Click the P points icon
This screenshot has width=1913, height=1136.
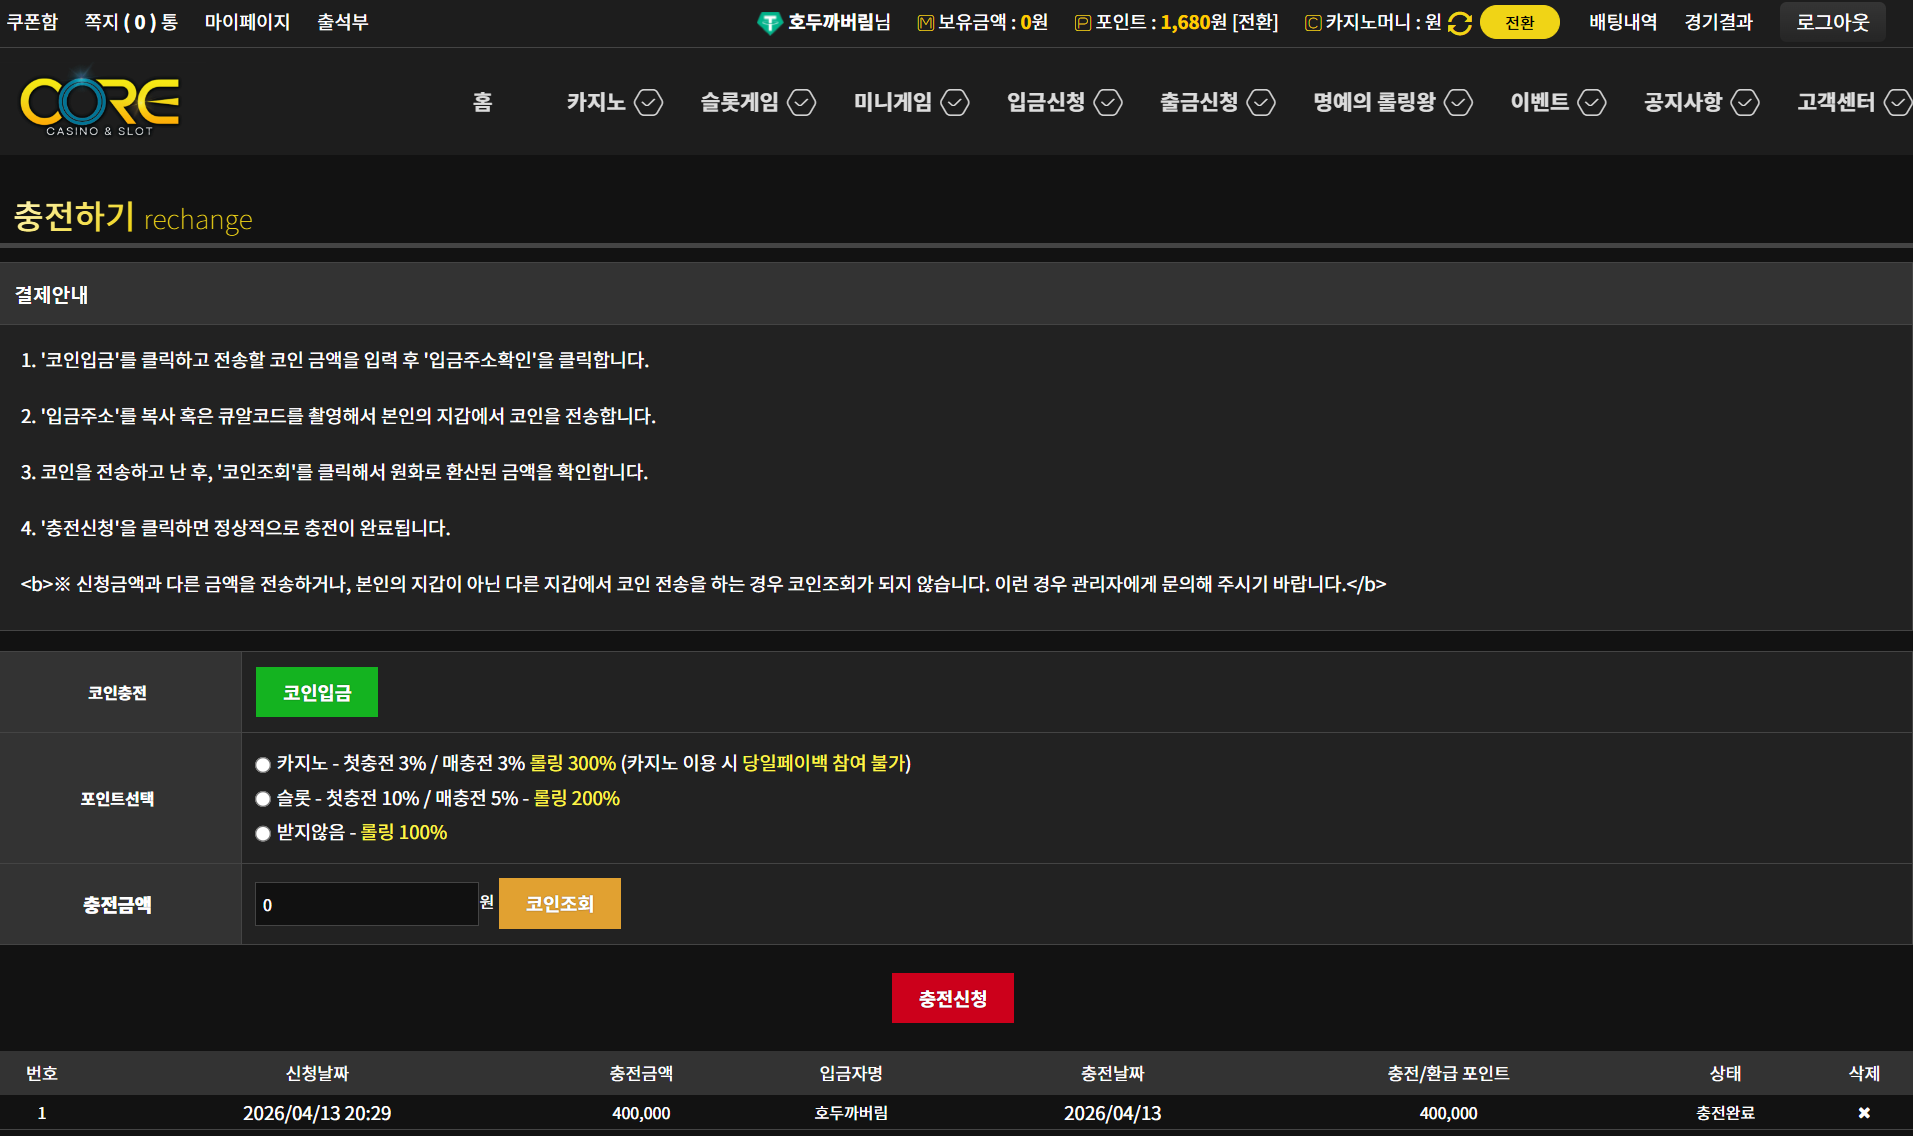point(1082,23)
